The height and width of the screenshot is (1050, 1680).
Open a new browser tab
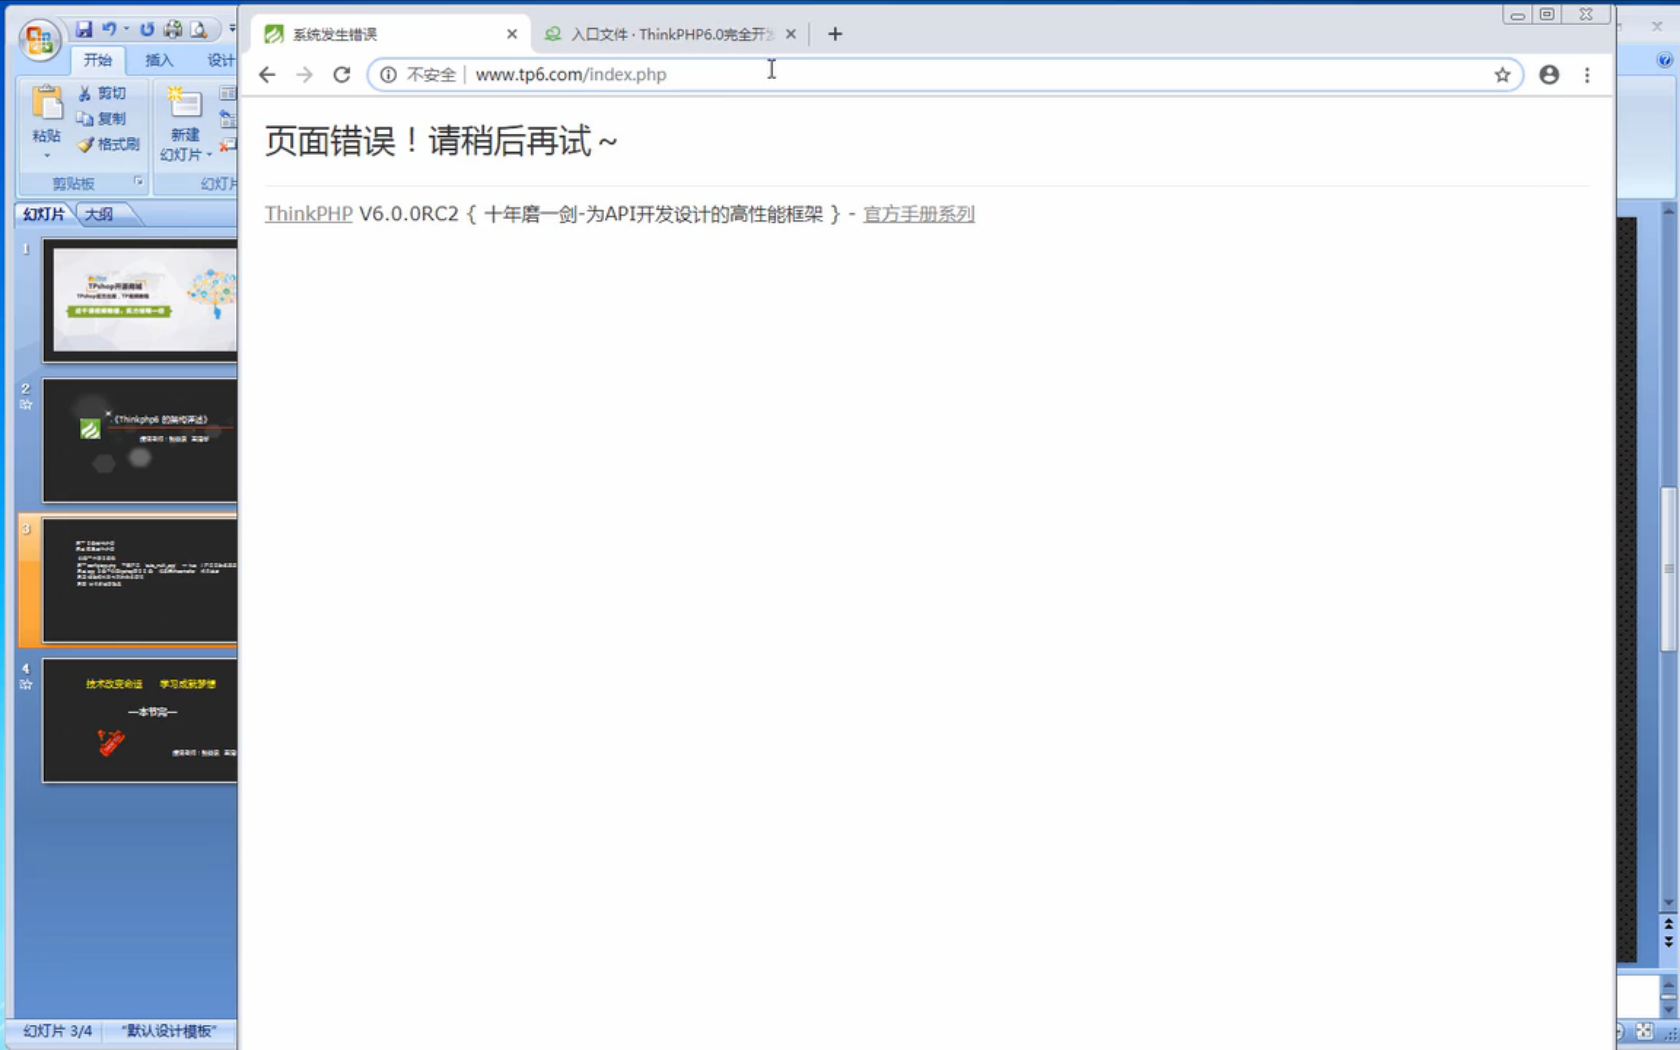pyautogui.click(x=835, y=34)
